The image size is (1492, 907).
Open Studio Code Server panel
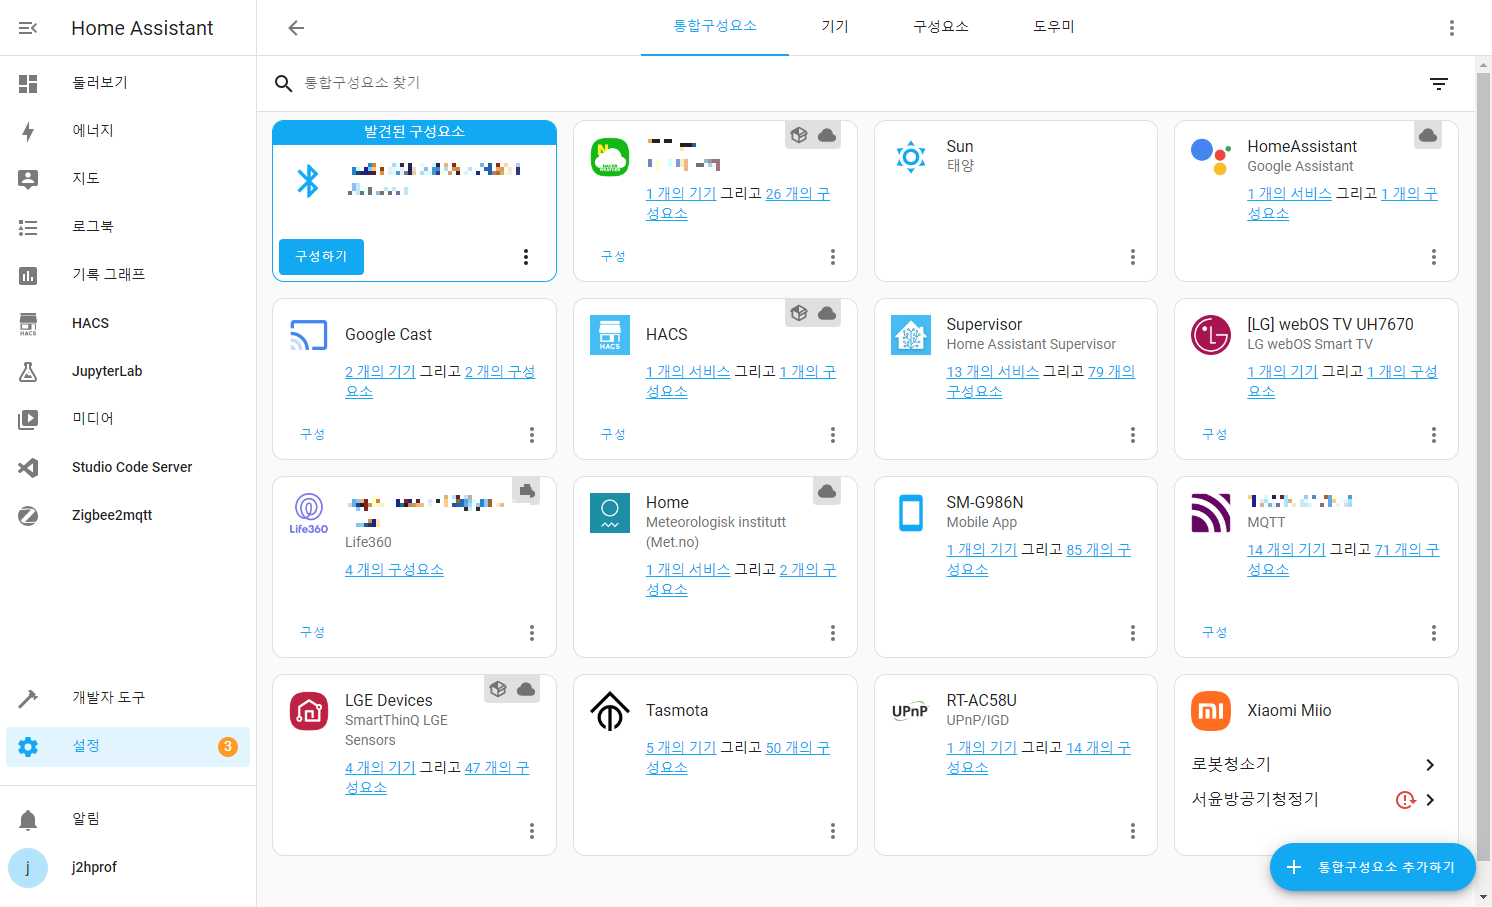point(128,467)
